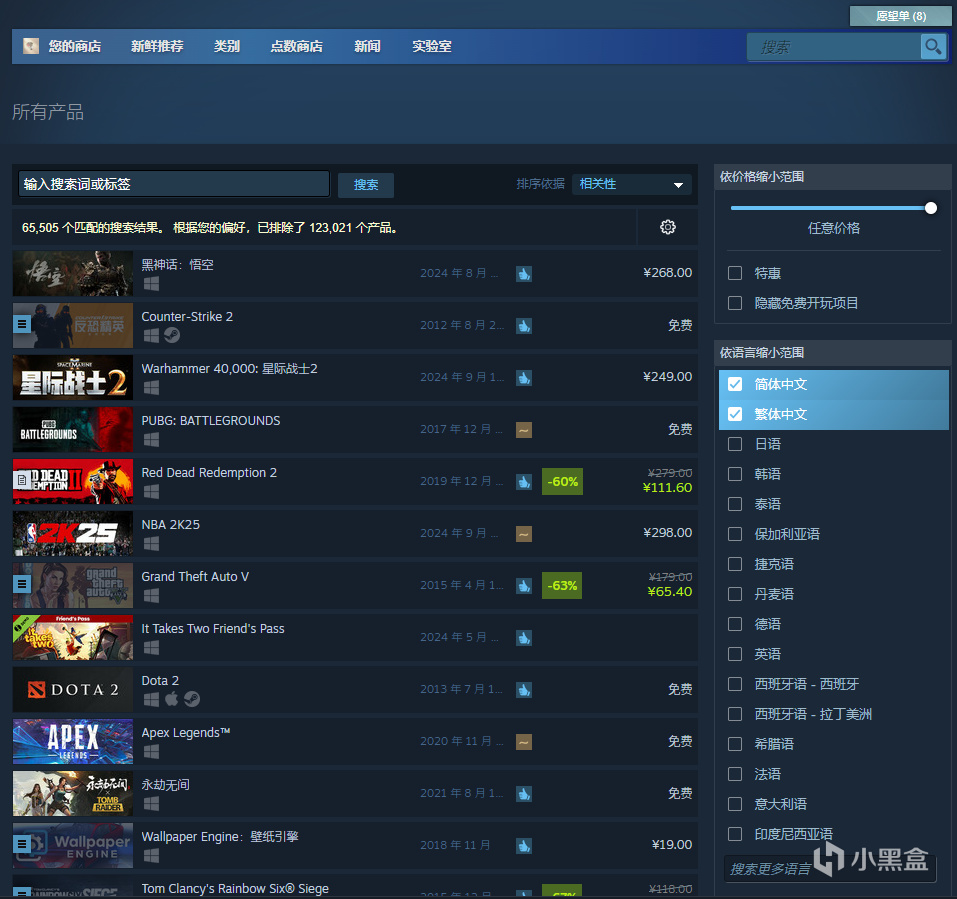Open the PUBG BATTLEGROUNDS thumbnail image
Image resolution: width=957 pixels, height=899 pixels.
73,430
